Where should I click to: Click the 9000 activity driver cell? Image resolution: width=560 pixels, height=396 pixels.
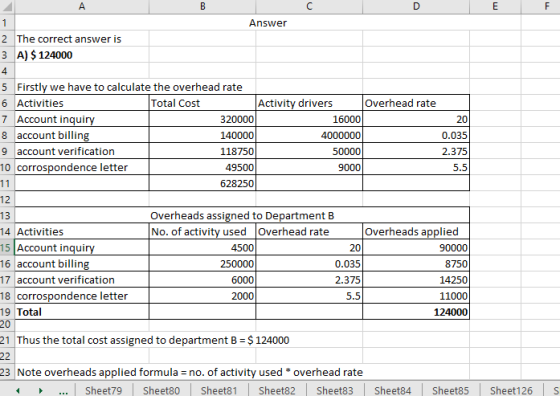pyautogui.click(x=309, y=167)
